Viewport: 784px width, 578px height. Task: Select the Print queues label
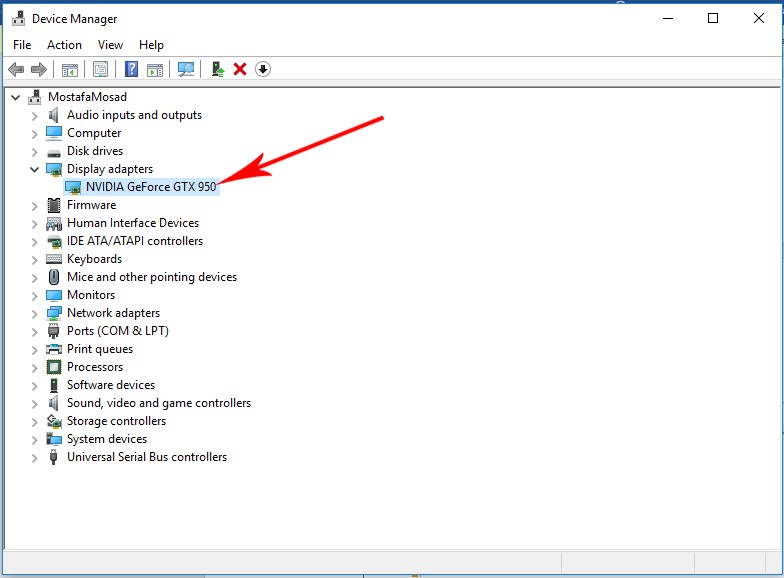click(100, 349)
